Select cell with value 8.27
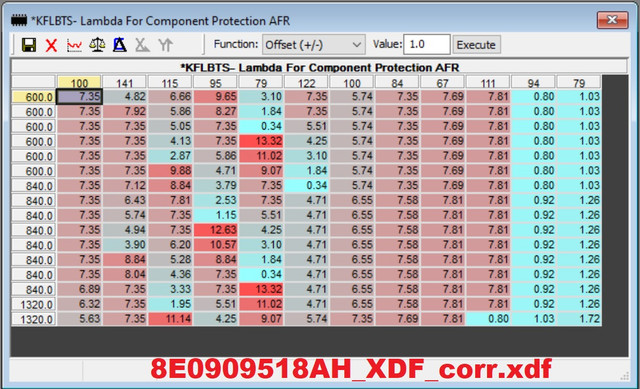Screen dimensions: 640x389 pyautogui.click(x=215, y=111)
